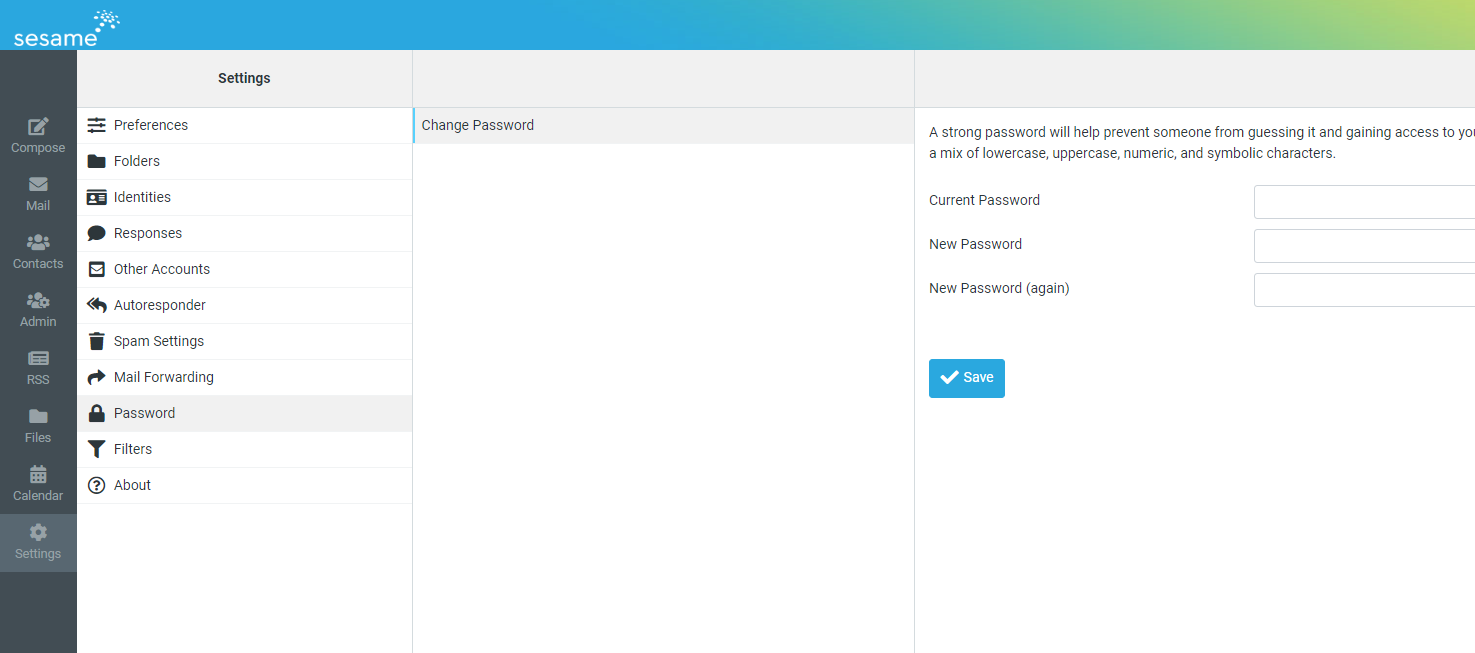Click the New Password (again) field
Image resolution: width=1475 pixels, height=653 pixels.
1364,290
